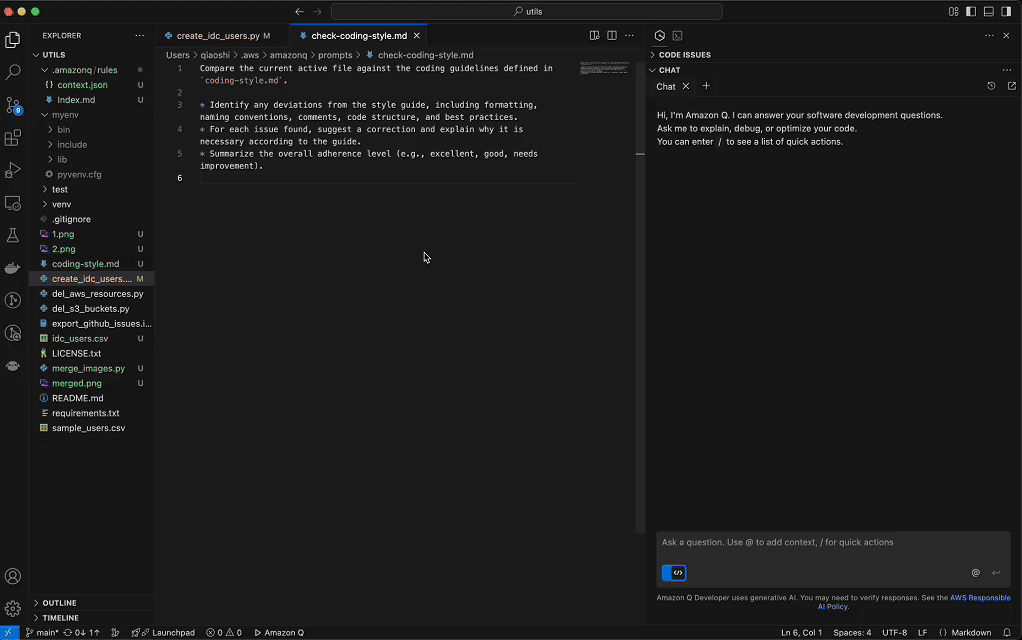Viewport: 1022px width, 640px height.
Task: Open markdown preview to the side
Action: tap(594, 36)
